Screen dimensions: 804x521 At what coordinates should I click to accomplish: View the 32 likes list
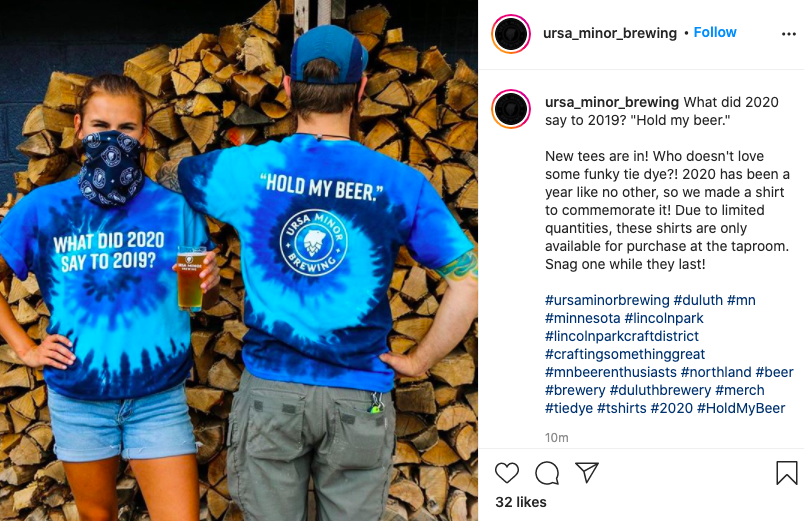tap(520, 503)
